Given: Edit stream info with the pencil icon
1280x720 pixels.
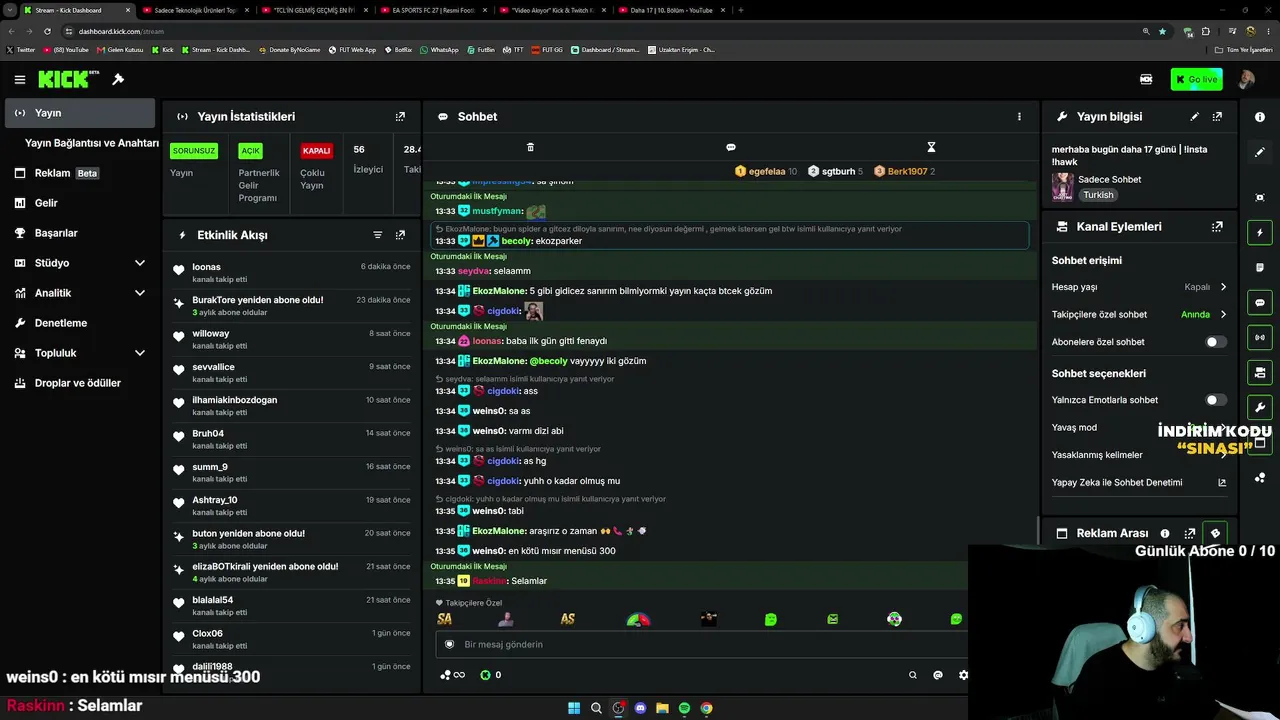Looking at the screenshot, I should point(1194,116).
